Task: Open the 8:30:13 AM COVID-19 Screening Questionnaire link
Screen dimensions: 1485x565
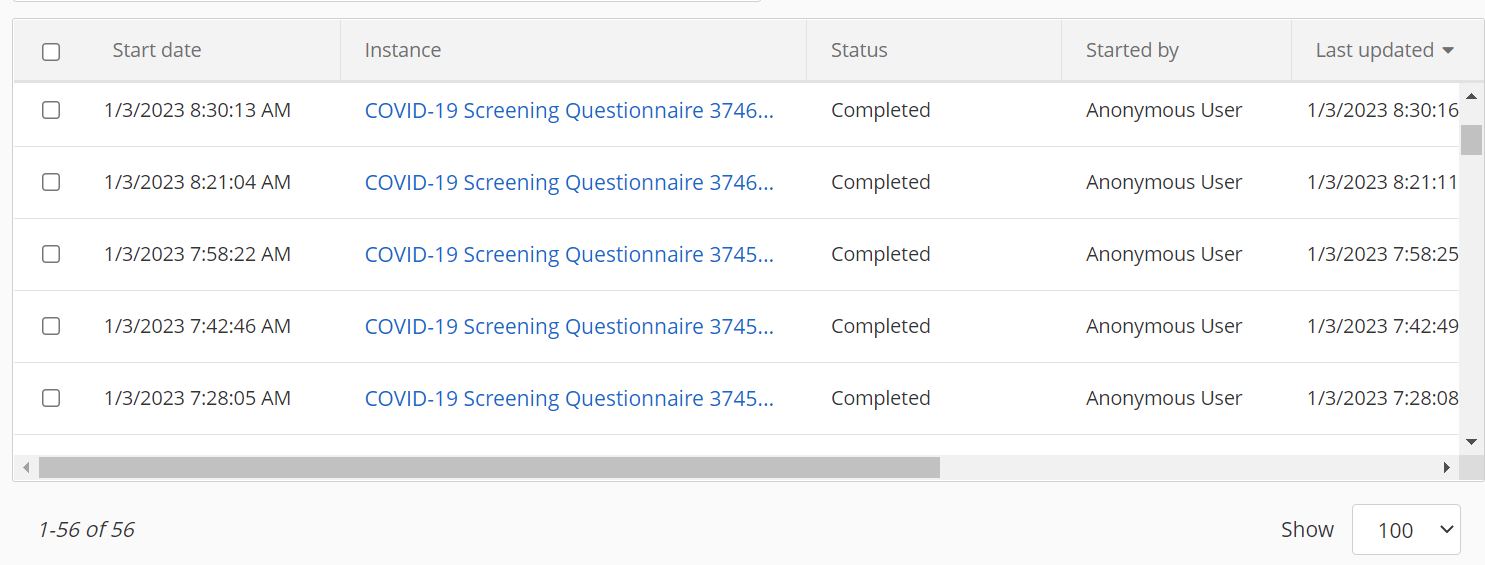Action: (569, 111)
